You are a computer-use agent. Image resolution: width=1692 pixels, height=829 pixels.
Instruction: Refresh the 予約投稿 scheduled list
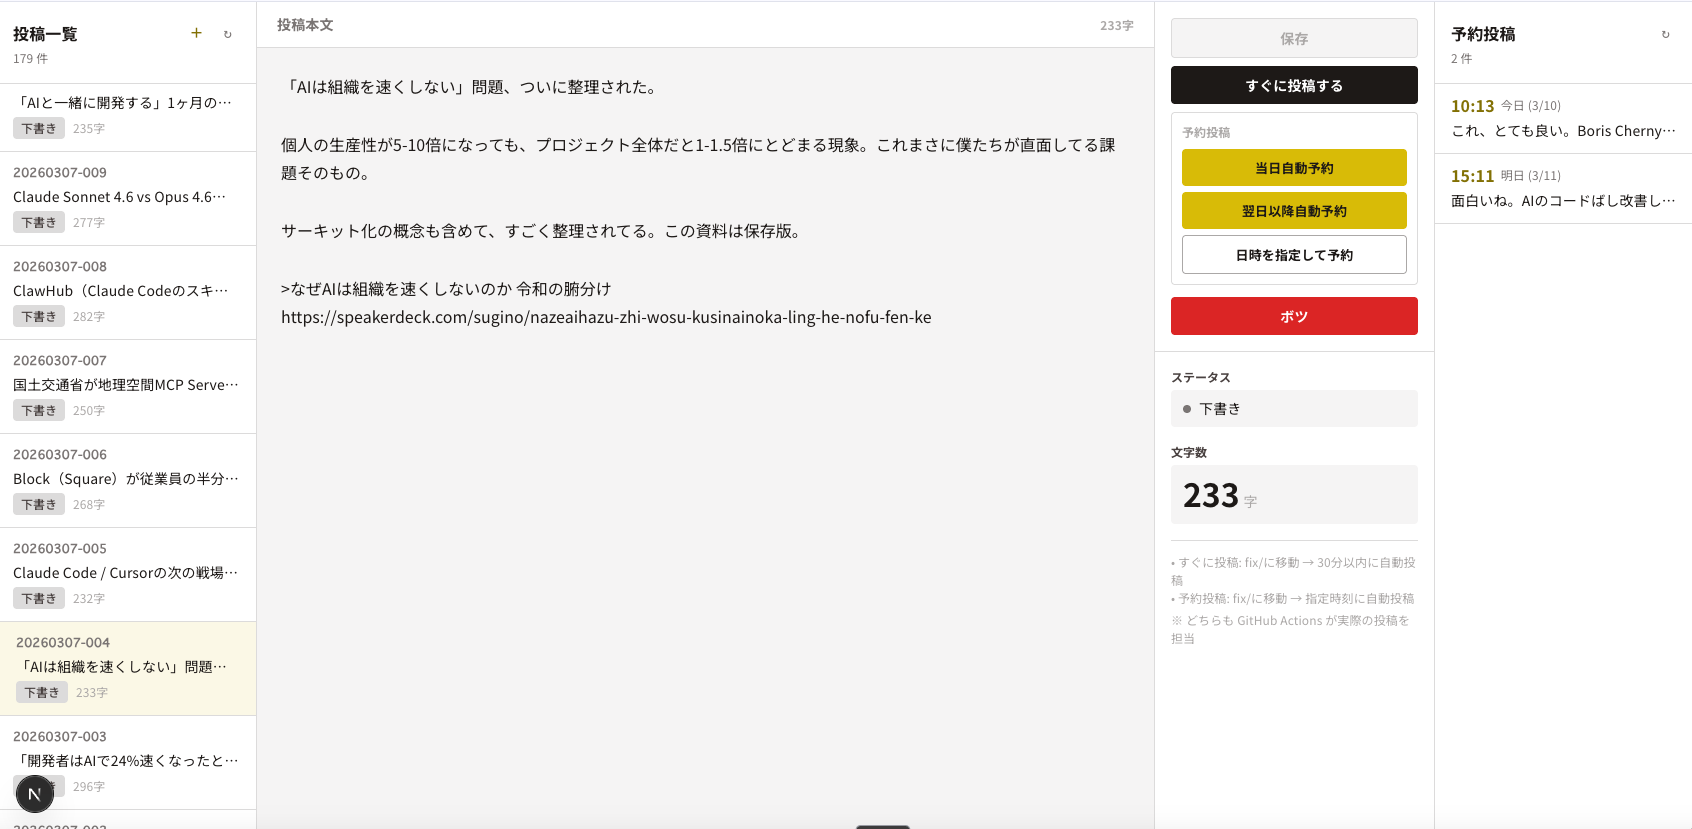coord(1665,34)
